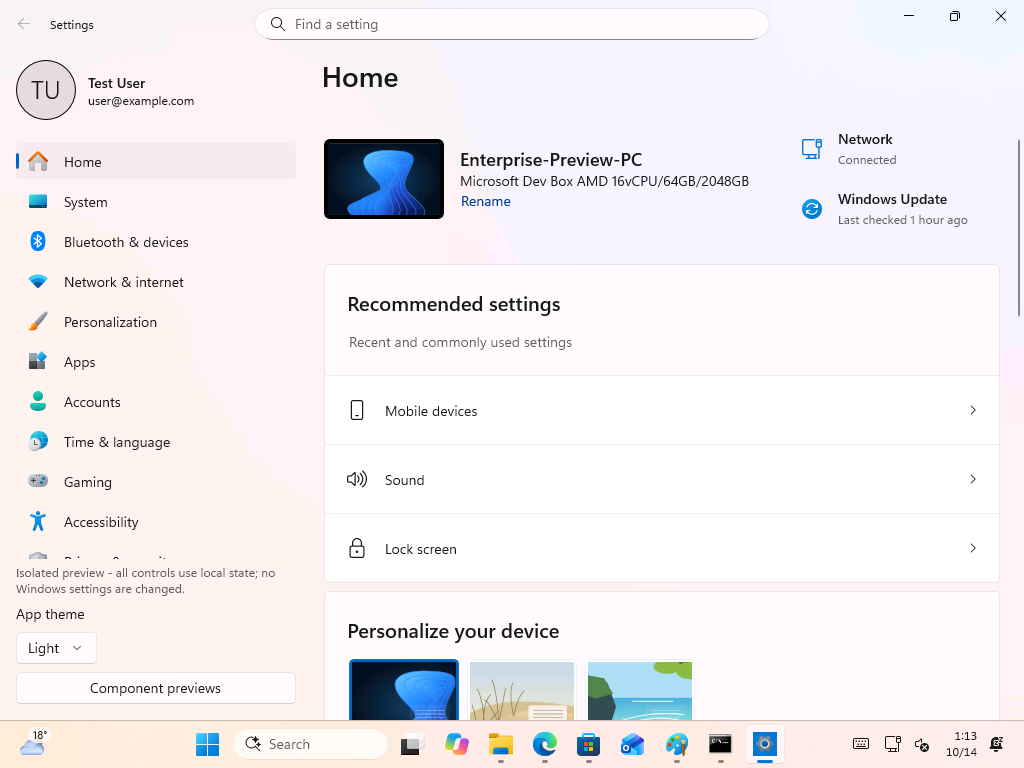Select the beach grass theme thumbnail
Viewport: 1024px width, 768px height.
(x=522, y=690)
